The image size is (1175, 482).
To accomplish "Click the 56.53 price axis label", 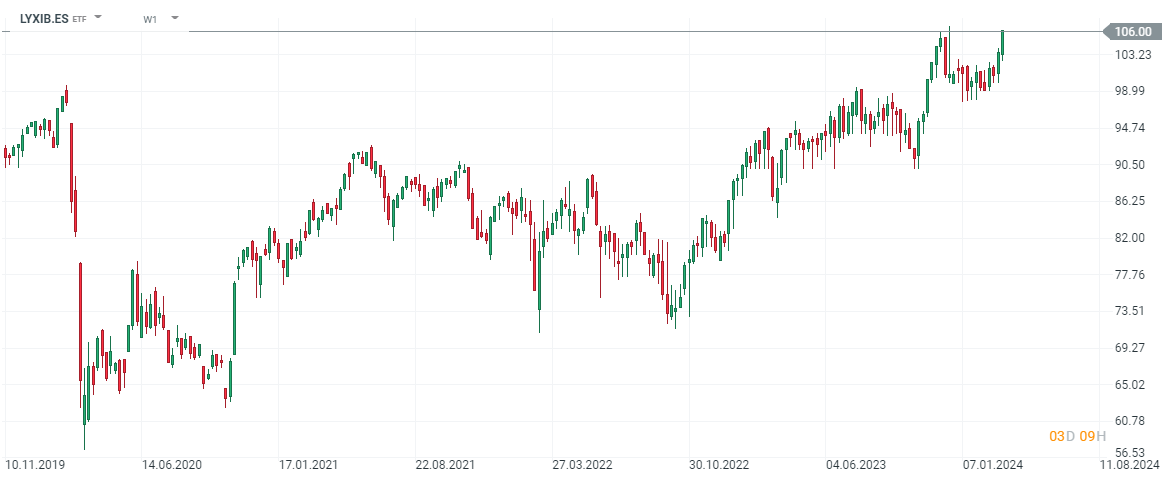I will click(x=1132, y=452).
